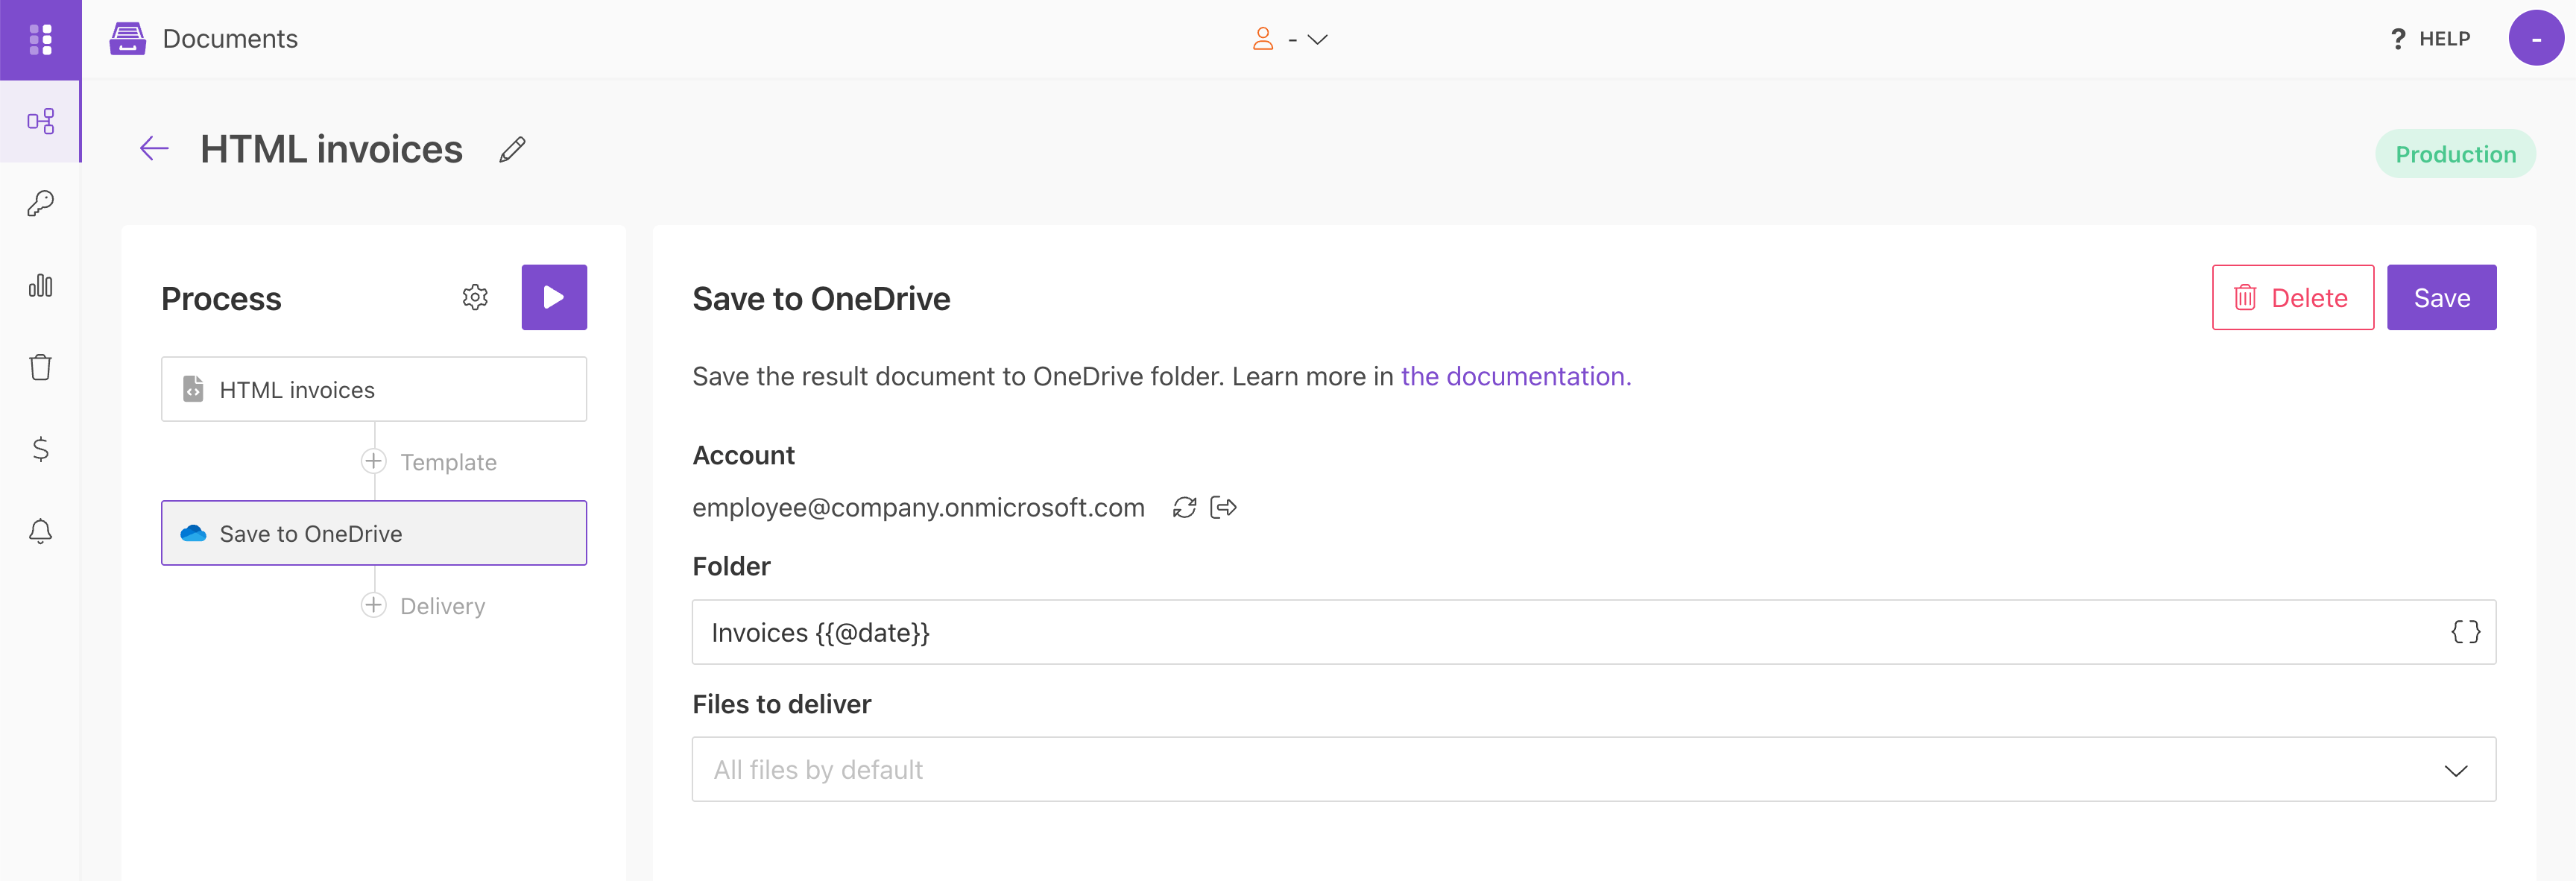The image size is (2576, 881).
Task: Open the user avatar menu
Action: click(x=2536, y=38)
